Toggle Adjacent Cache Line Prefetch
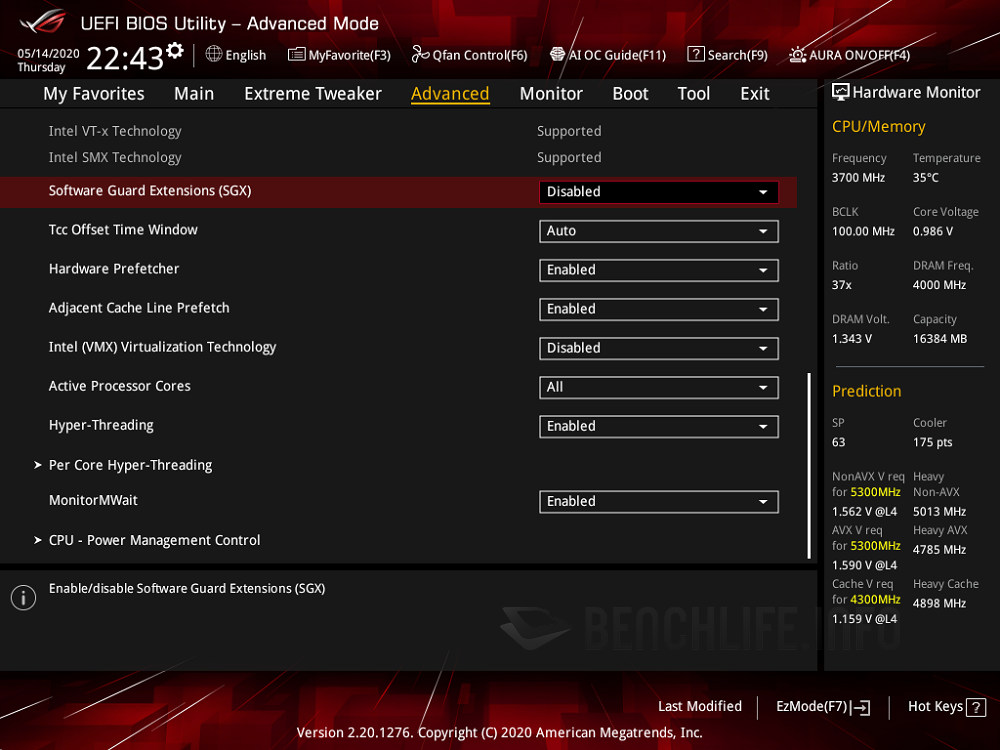The image size is (1000, 750). [658, 309]
